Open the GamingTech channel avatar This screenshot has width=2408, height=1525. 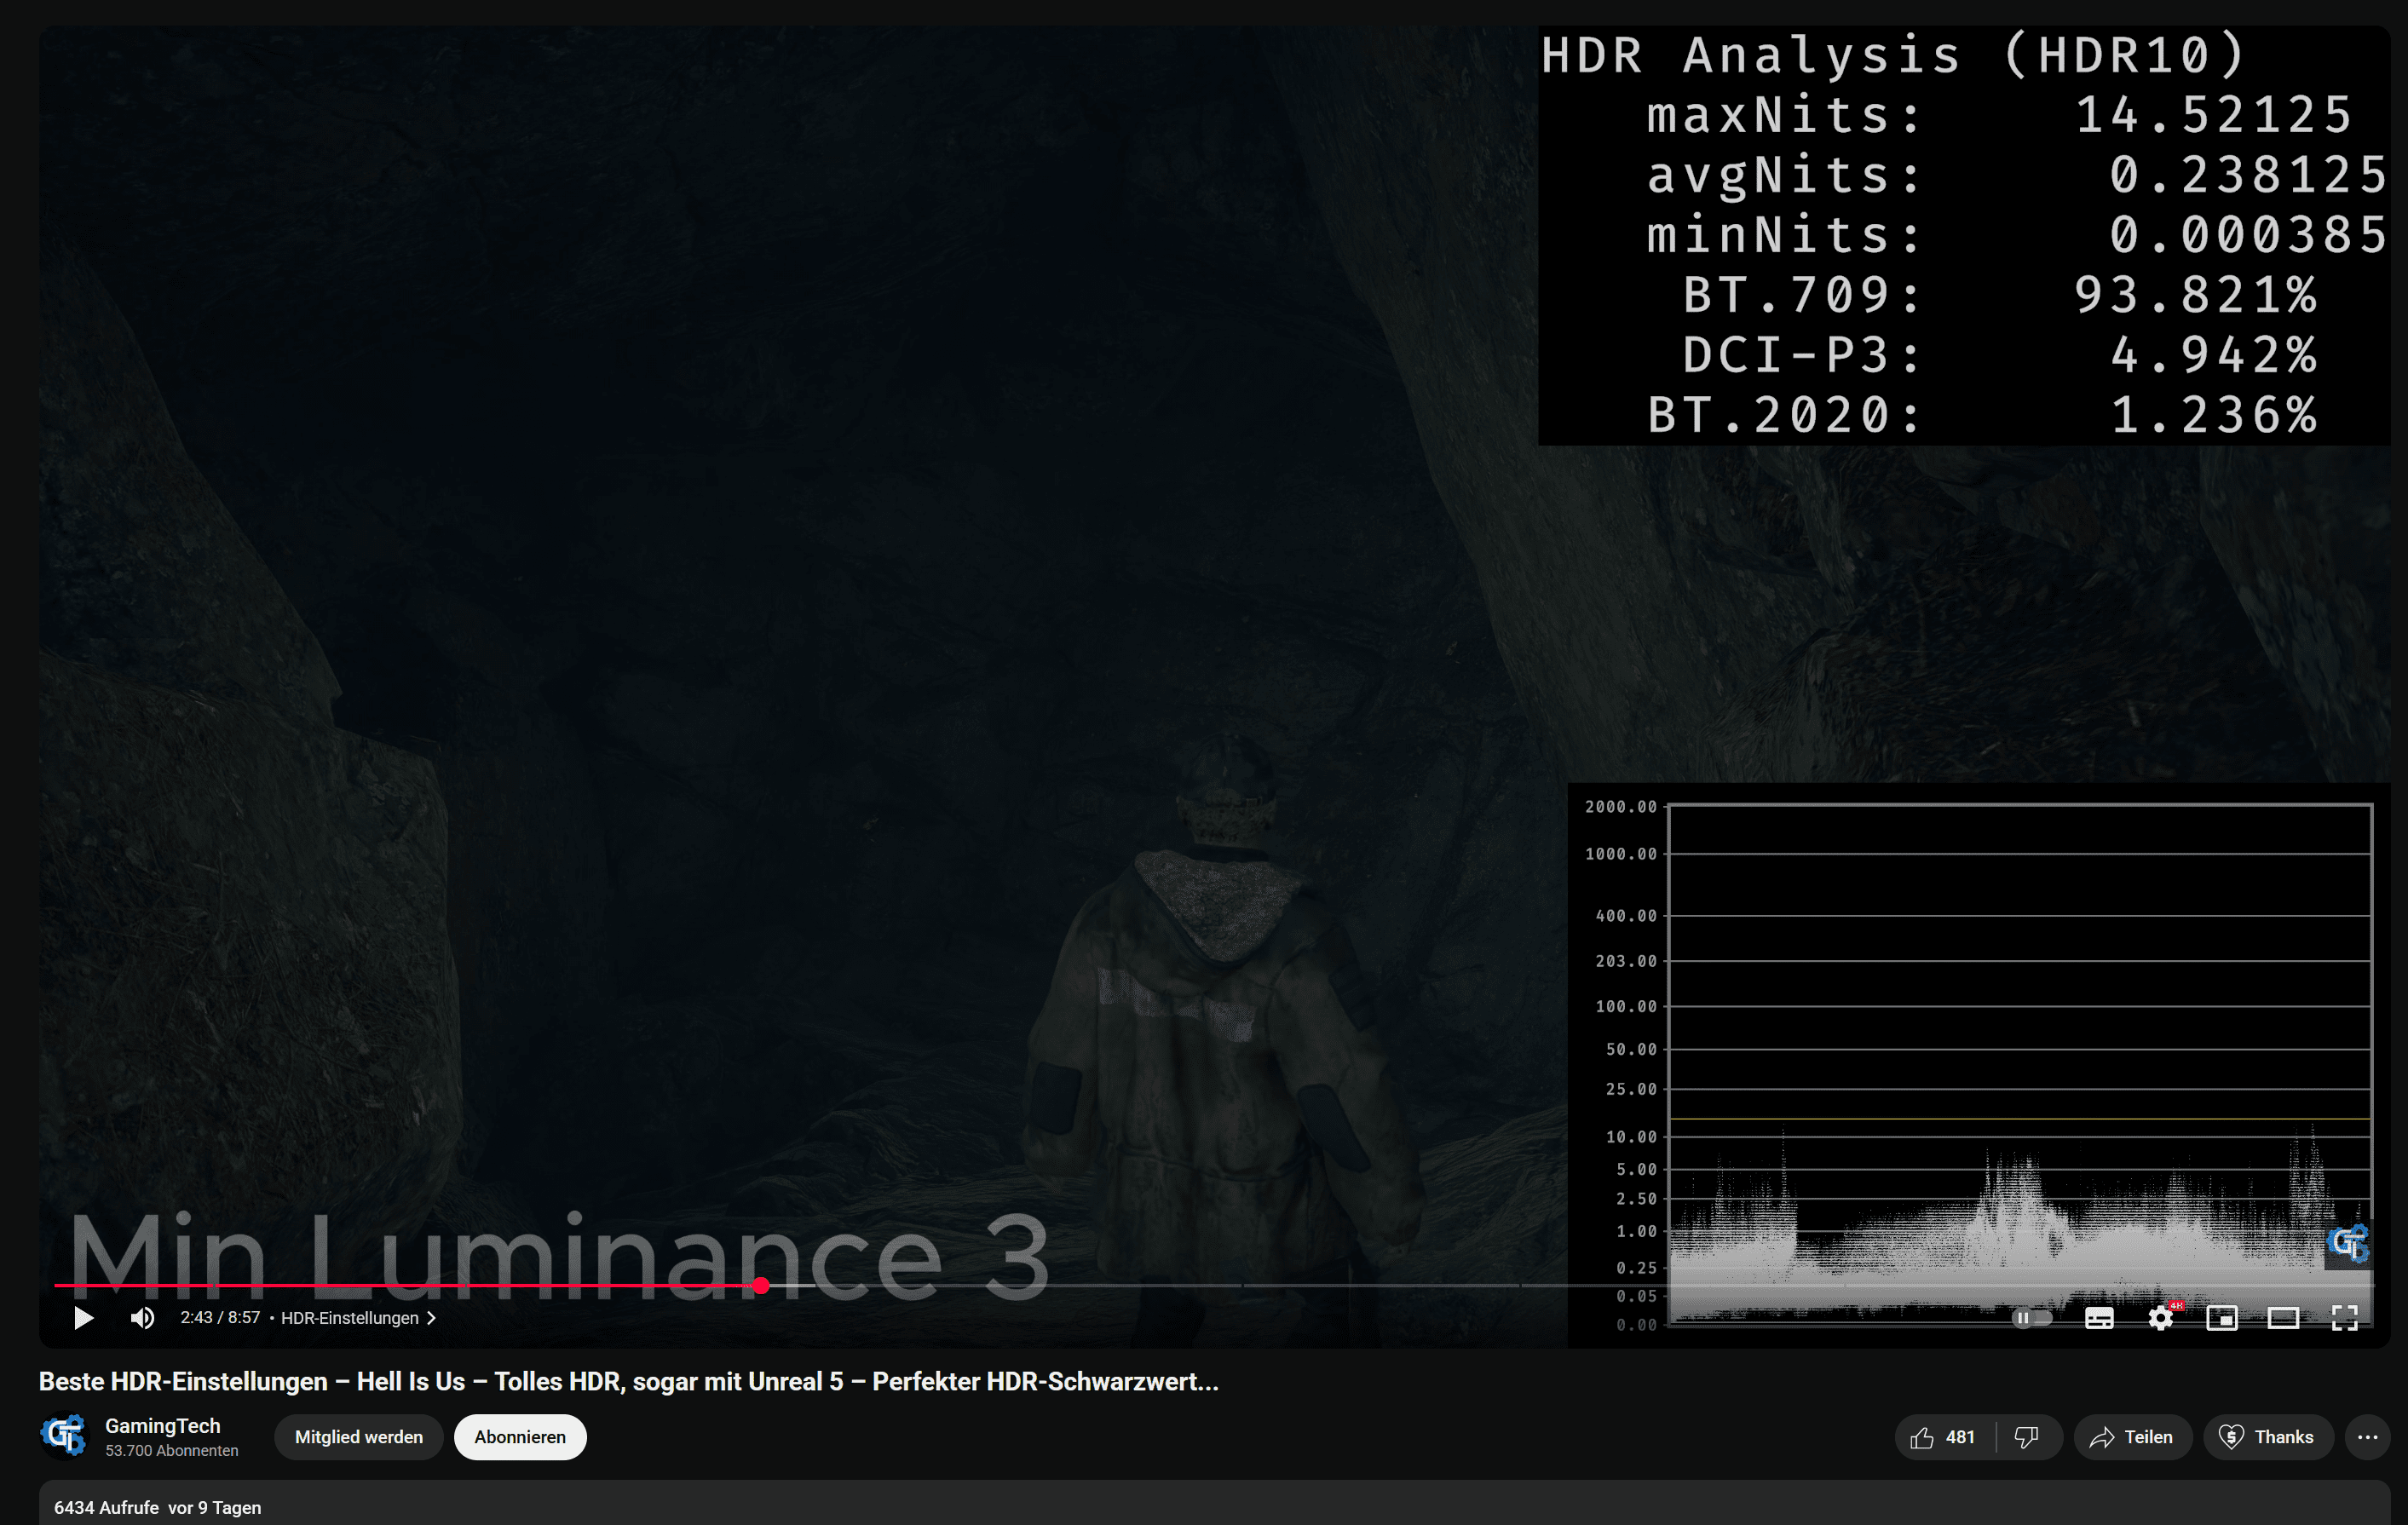click(x=65, y=1436)
